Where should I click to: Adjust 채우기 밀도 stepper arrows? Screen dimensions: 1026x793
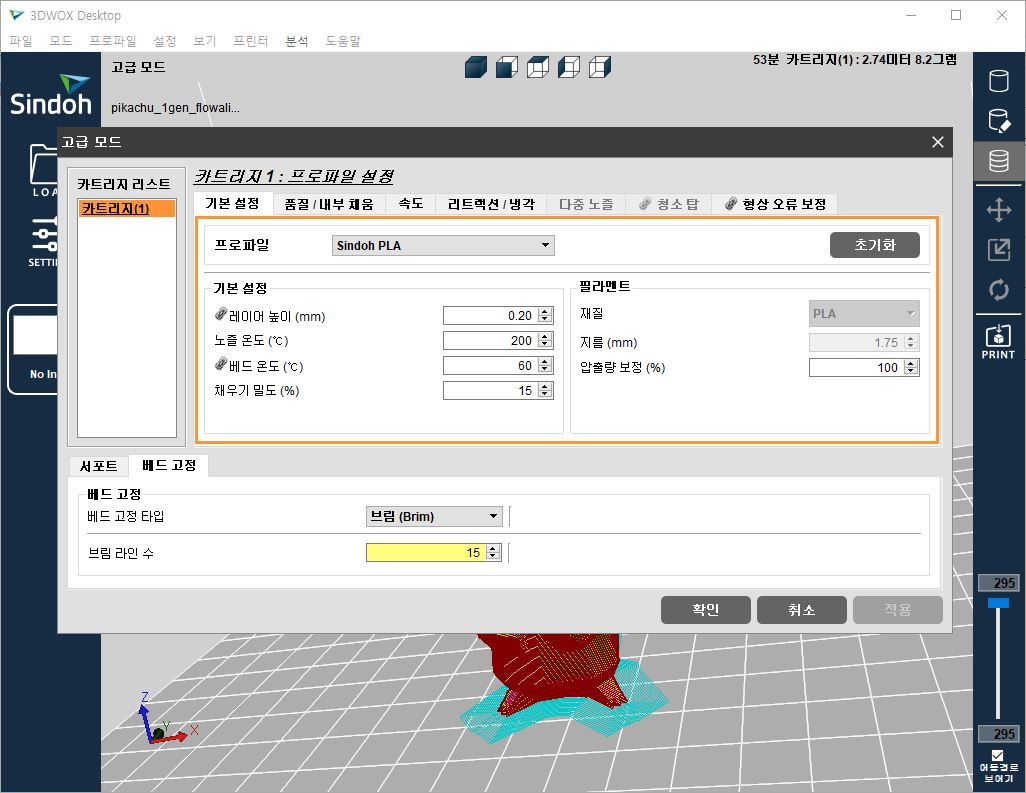click(545, 391)
